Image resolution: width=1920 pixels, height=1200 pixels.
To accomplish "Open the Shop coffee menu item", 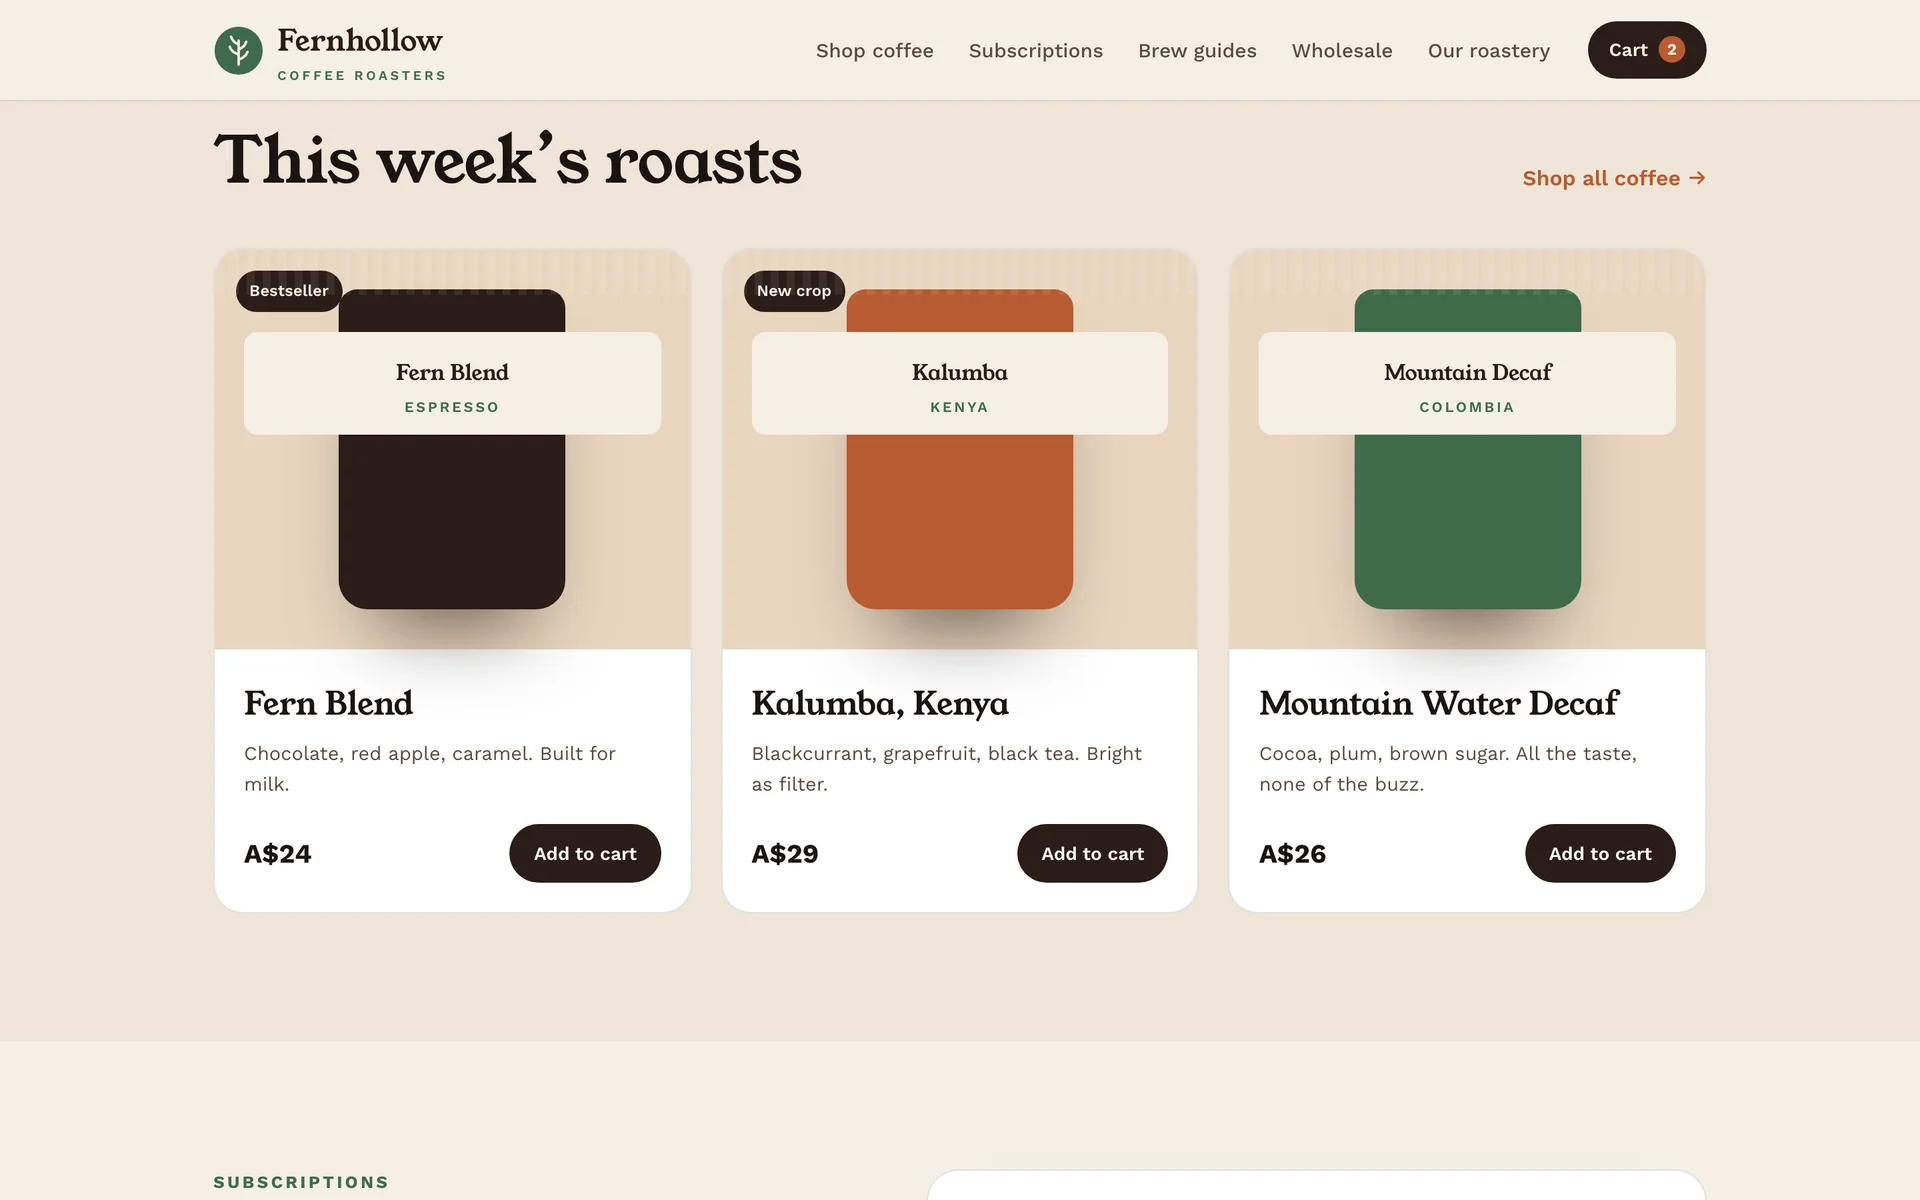I will [874, 51].
